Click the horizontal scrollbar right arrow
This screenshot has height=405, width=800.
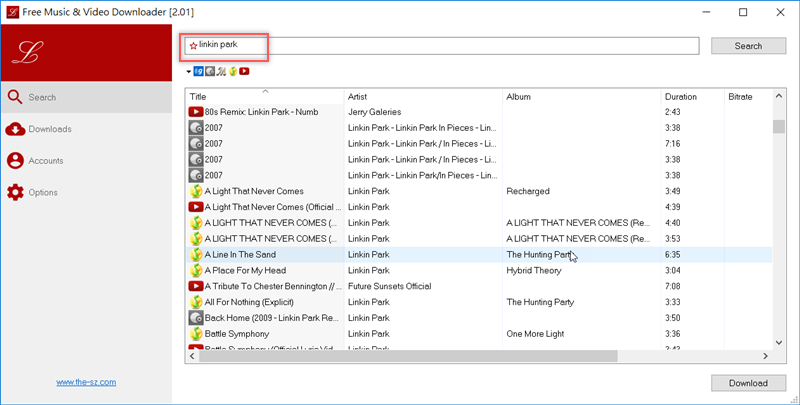(766, 356)
